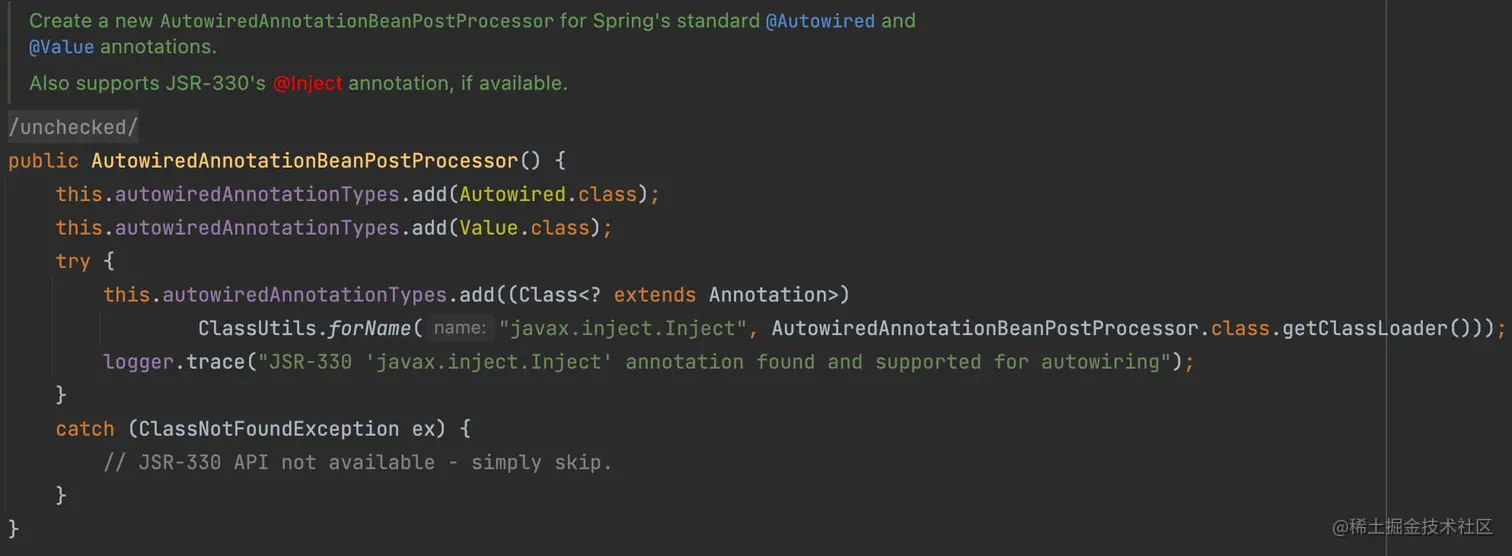Click the public keyword
Image resolution: width=1512 pixels, height=556 pixels.
43,160
